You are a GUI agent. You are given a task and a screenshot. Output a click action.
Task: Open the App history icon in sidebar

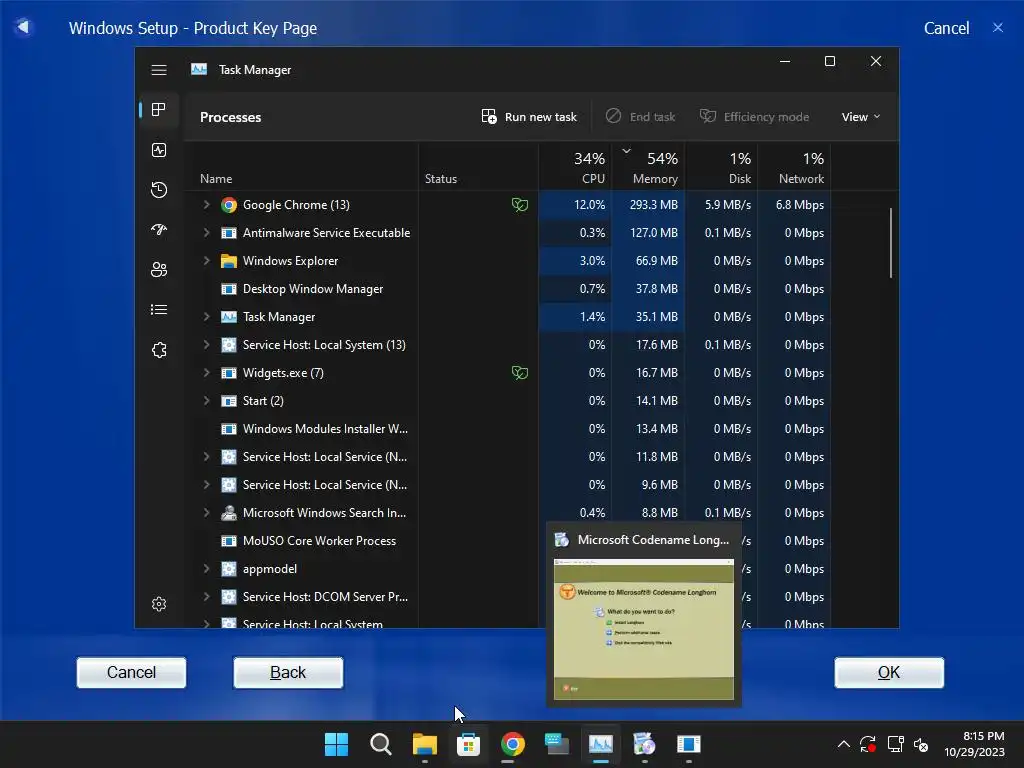coord(159,190)
